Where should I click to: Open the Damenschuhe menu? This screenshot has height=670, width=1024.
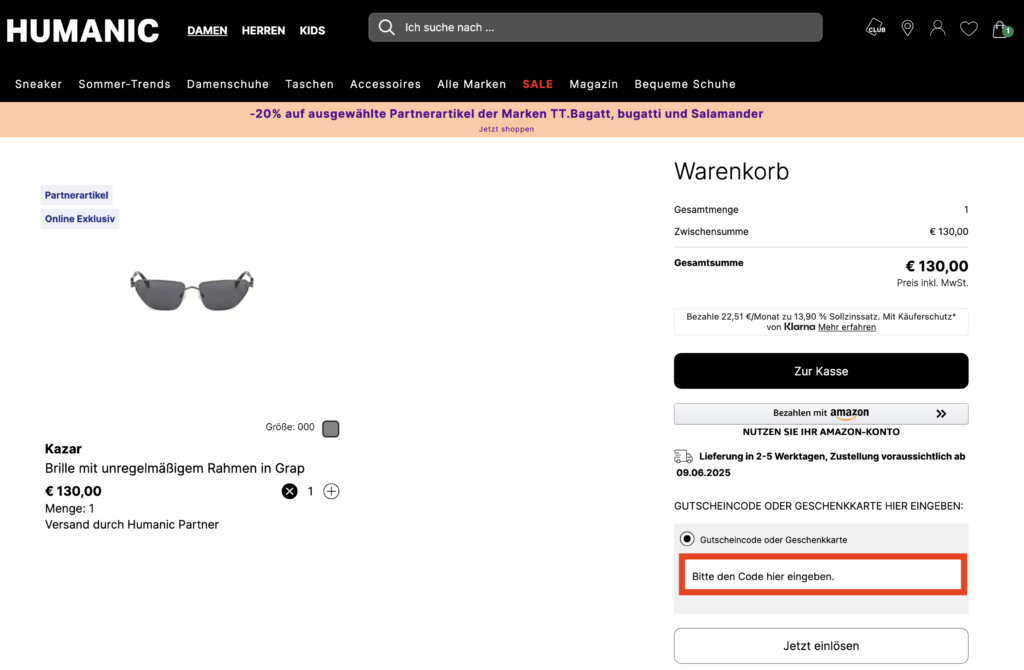(227, 84)
